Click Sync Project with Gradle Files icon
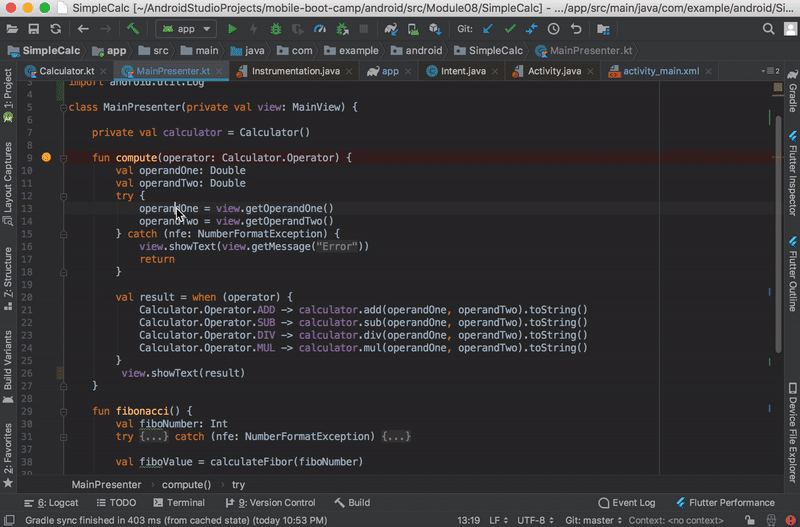800x527 pixels. pyautogui.click(x=391, y=29)
